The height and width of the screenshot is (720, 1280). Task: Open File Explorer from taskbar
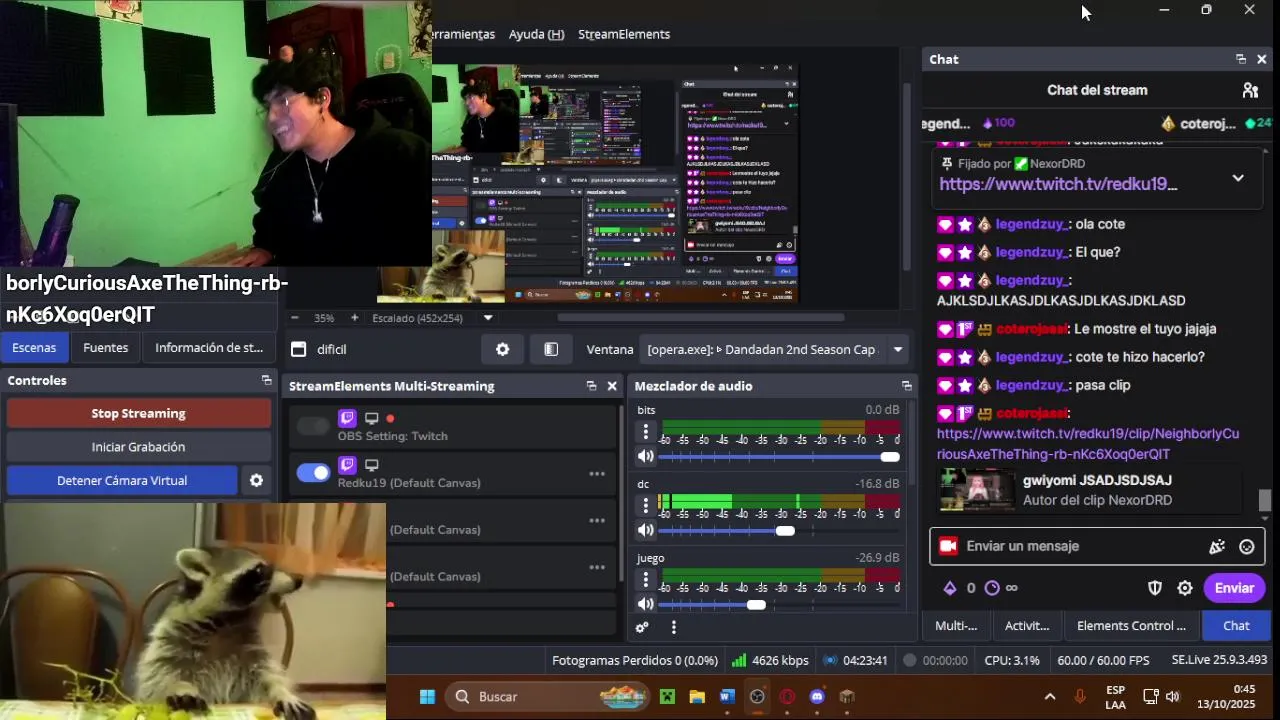pos(697,697)
